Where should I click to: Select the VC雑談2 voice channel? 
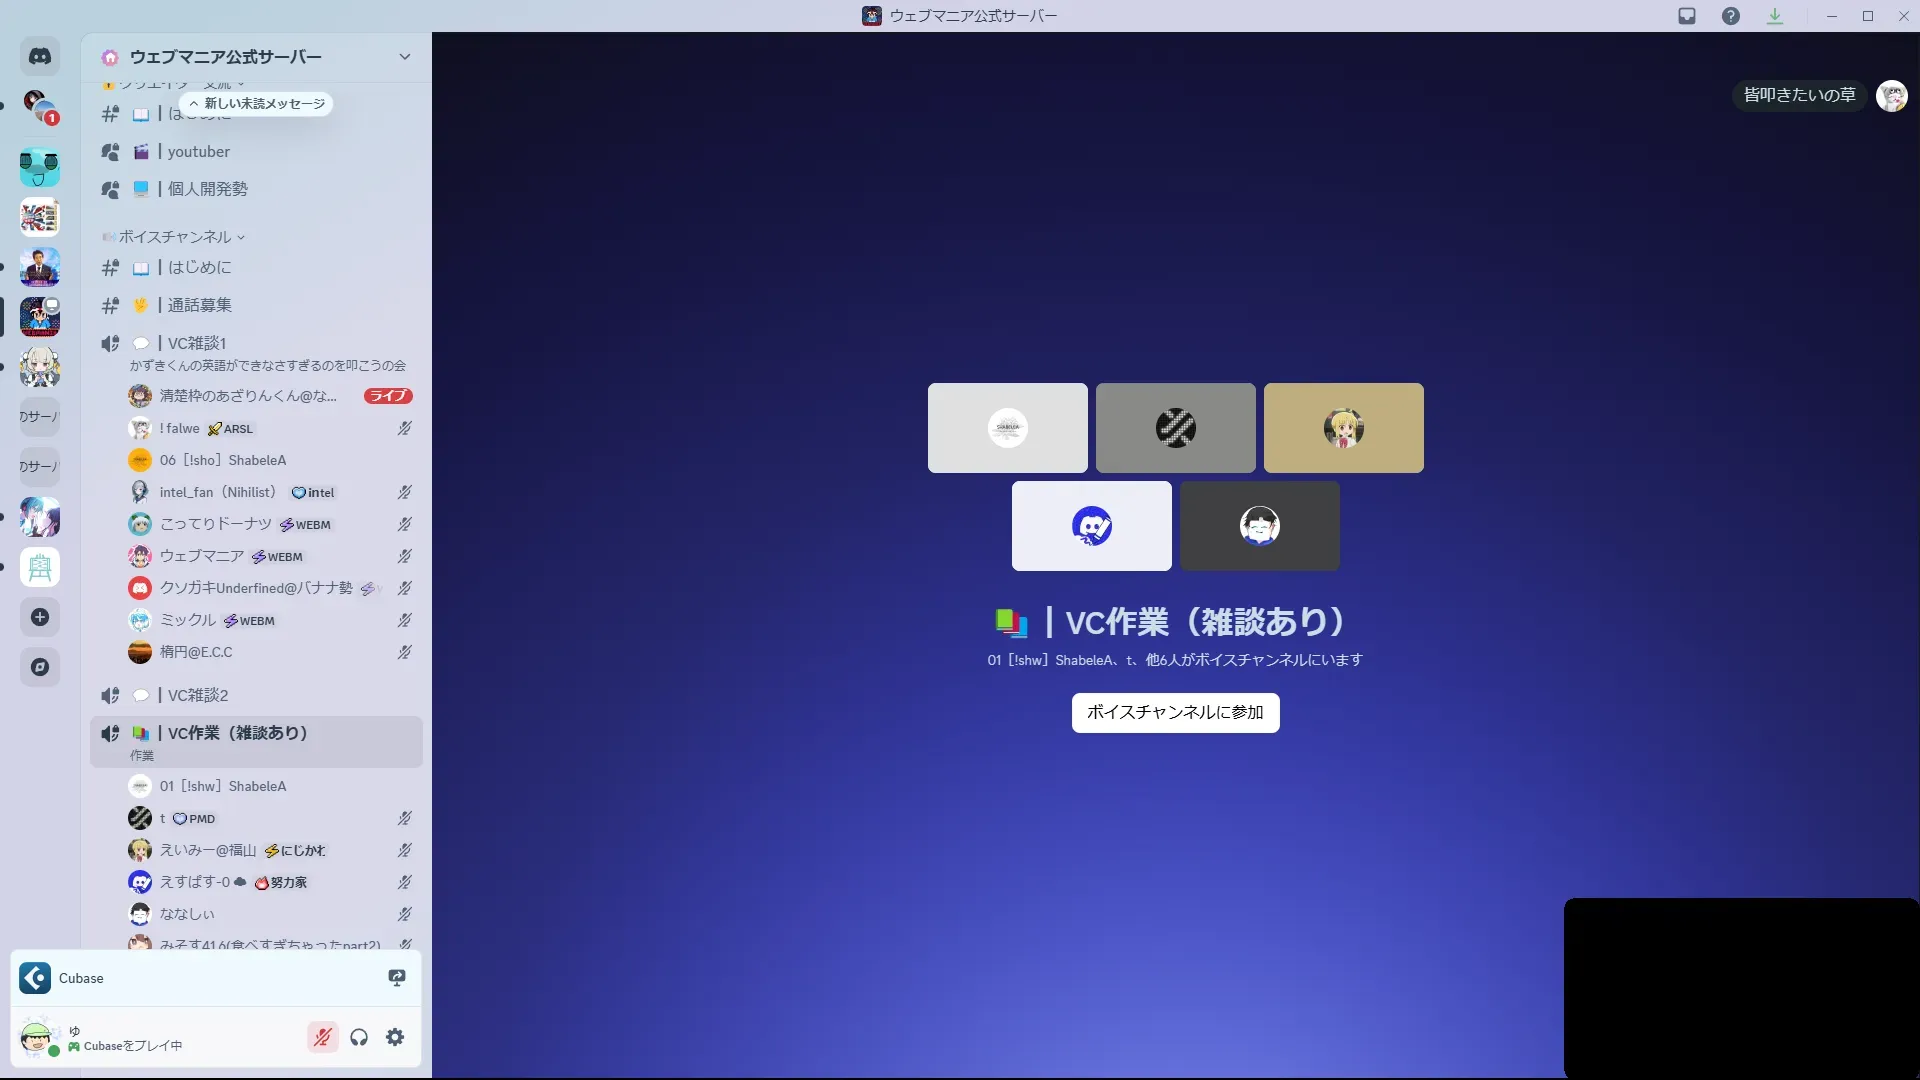pos(197,695)
